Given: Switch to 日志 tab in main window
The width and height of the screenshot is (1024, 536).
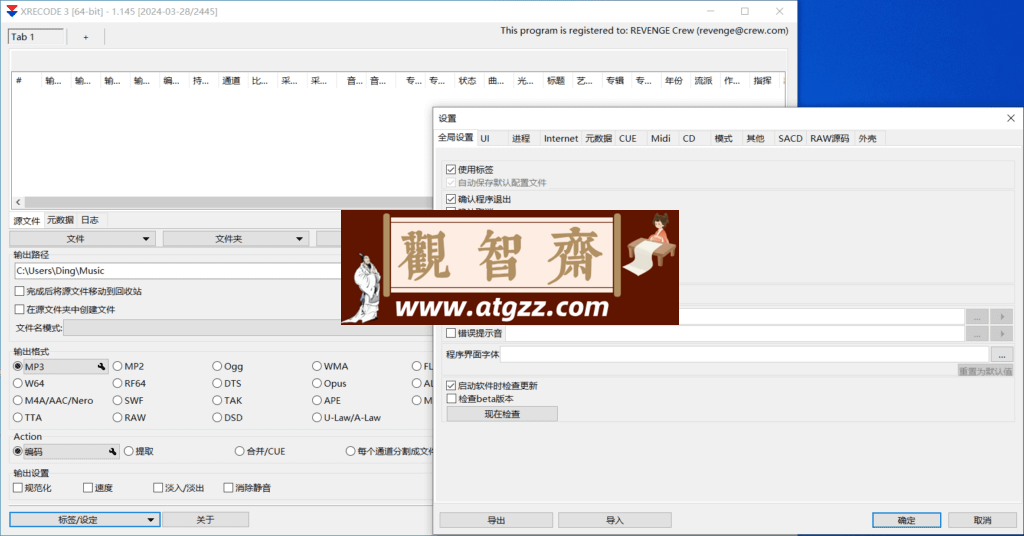Looking at the screenshot, I should [89, 220].
